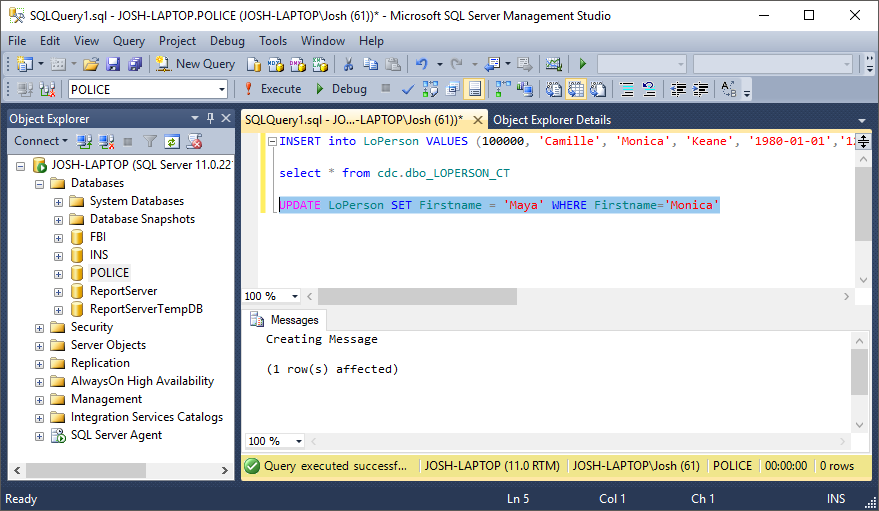
Task: Switch to Object Explorer Details tab
Action: (552, 119)
